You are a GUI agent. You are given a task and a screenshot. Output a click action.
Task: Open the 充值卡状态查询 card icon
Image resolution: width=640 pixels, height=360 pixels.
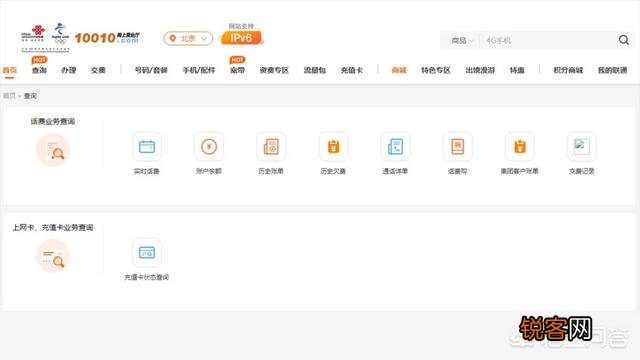point(147,253)
